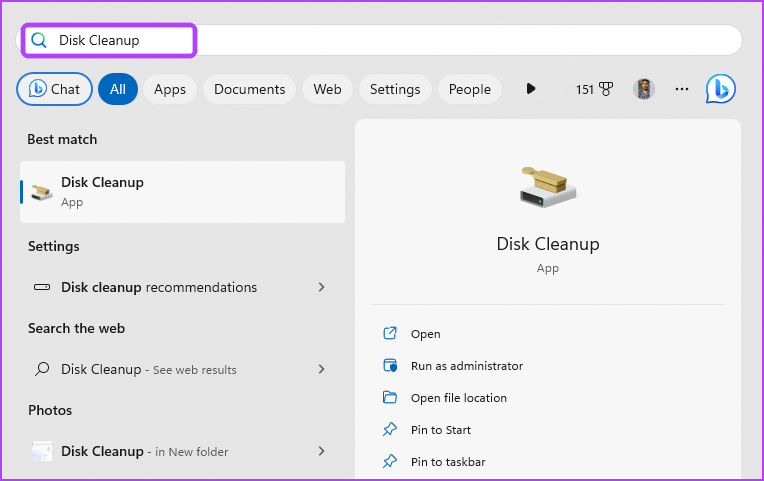
Task: Click the Open external-link icon
Action: pos(390,333)
